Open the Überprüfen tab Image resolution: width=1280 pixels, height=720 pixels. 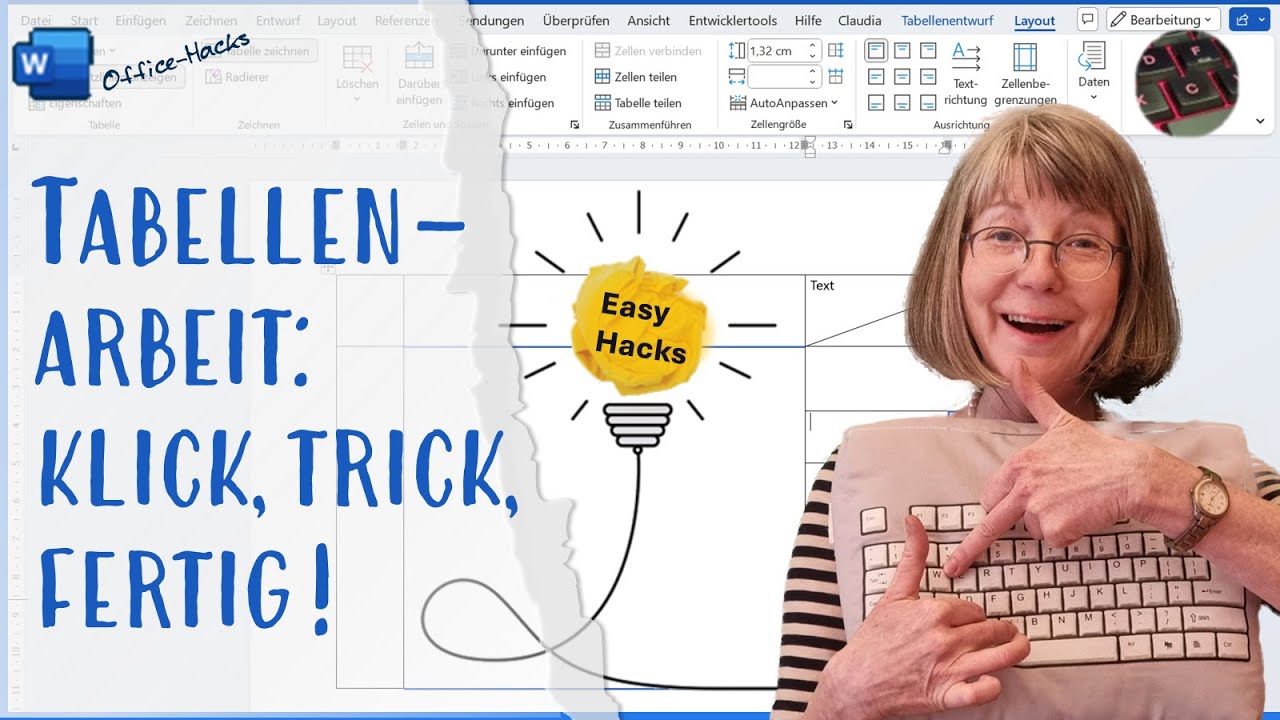(x=575, y=21)
